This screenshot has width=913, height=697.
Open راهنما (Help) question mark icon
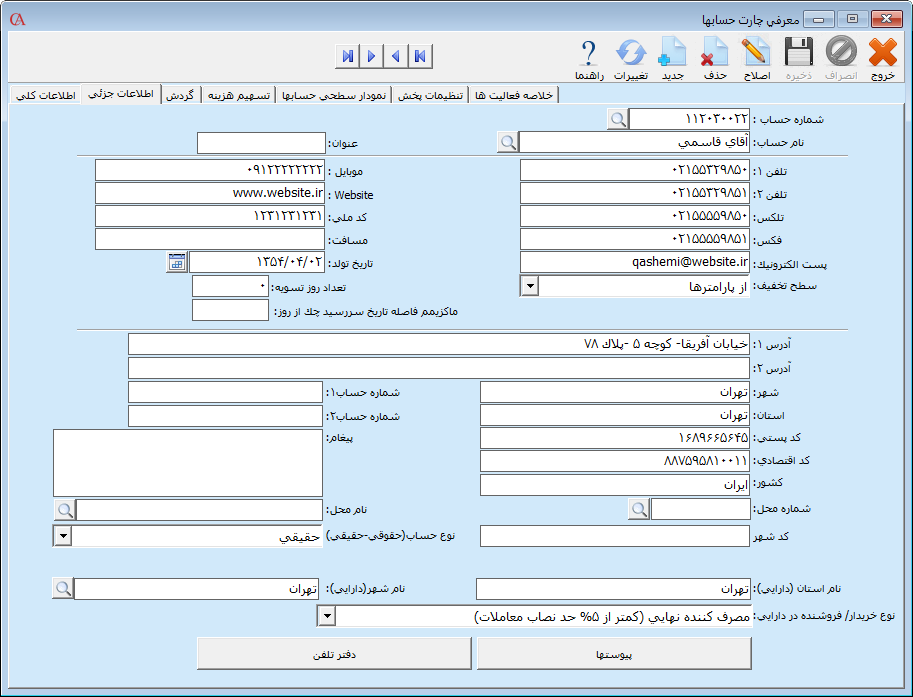point(588,56)
